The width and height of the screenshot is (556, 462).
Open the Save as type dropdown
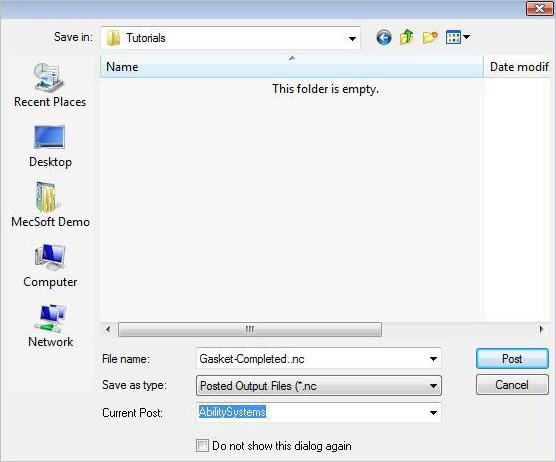coord(318,385)
